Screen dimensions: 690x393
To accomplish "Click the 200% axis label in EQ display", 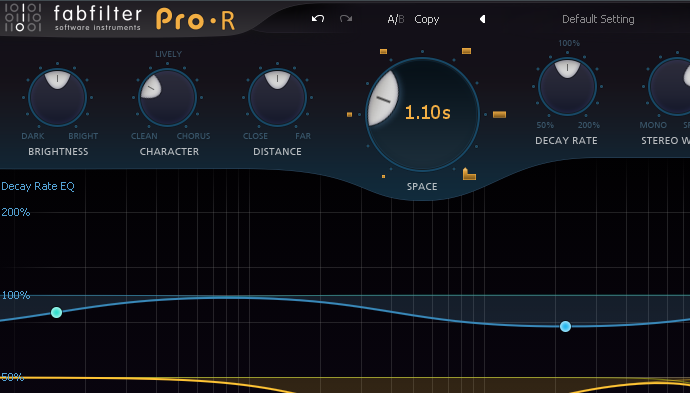I will coord(16,212).
